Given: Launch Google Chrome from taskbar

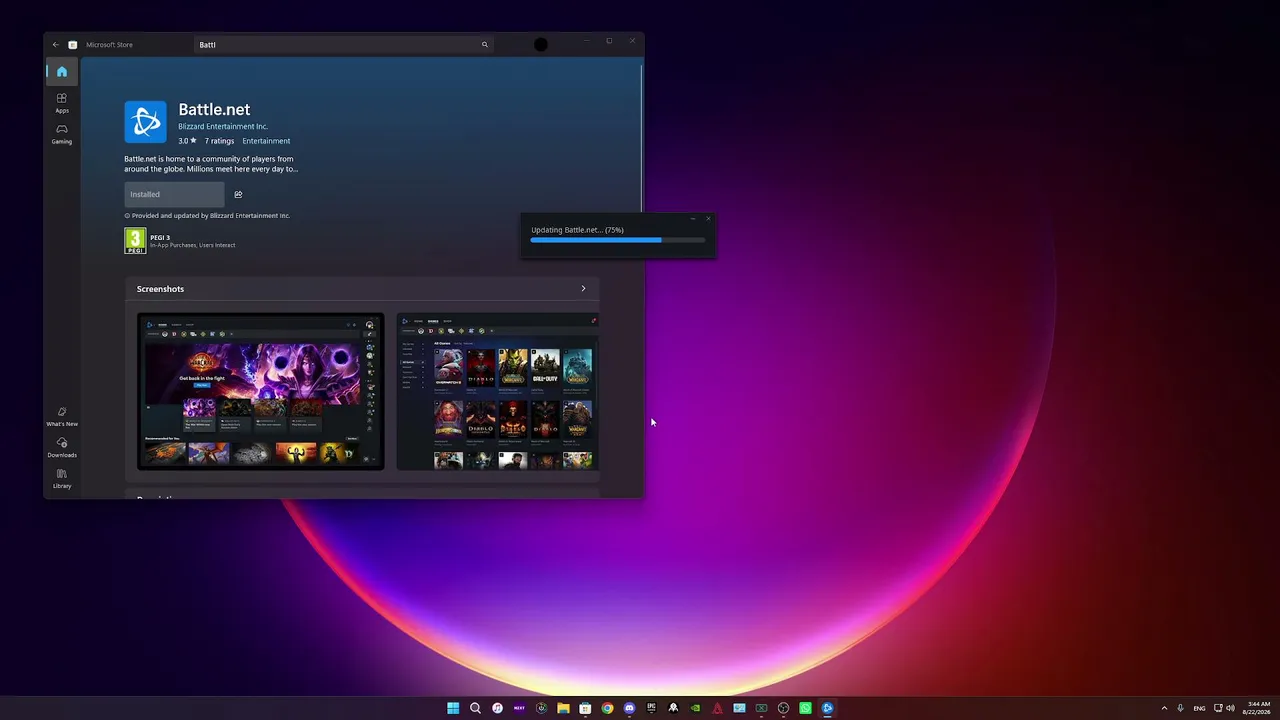Looking at the screenshot, I should click(607, 708).
